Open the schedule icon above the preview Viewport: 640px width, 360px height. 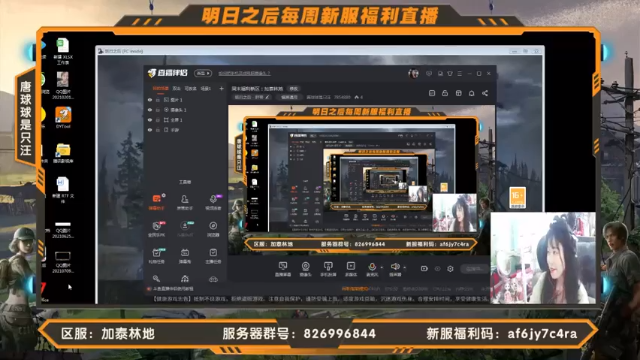[x=432, y=93]
